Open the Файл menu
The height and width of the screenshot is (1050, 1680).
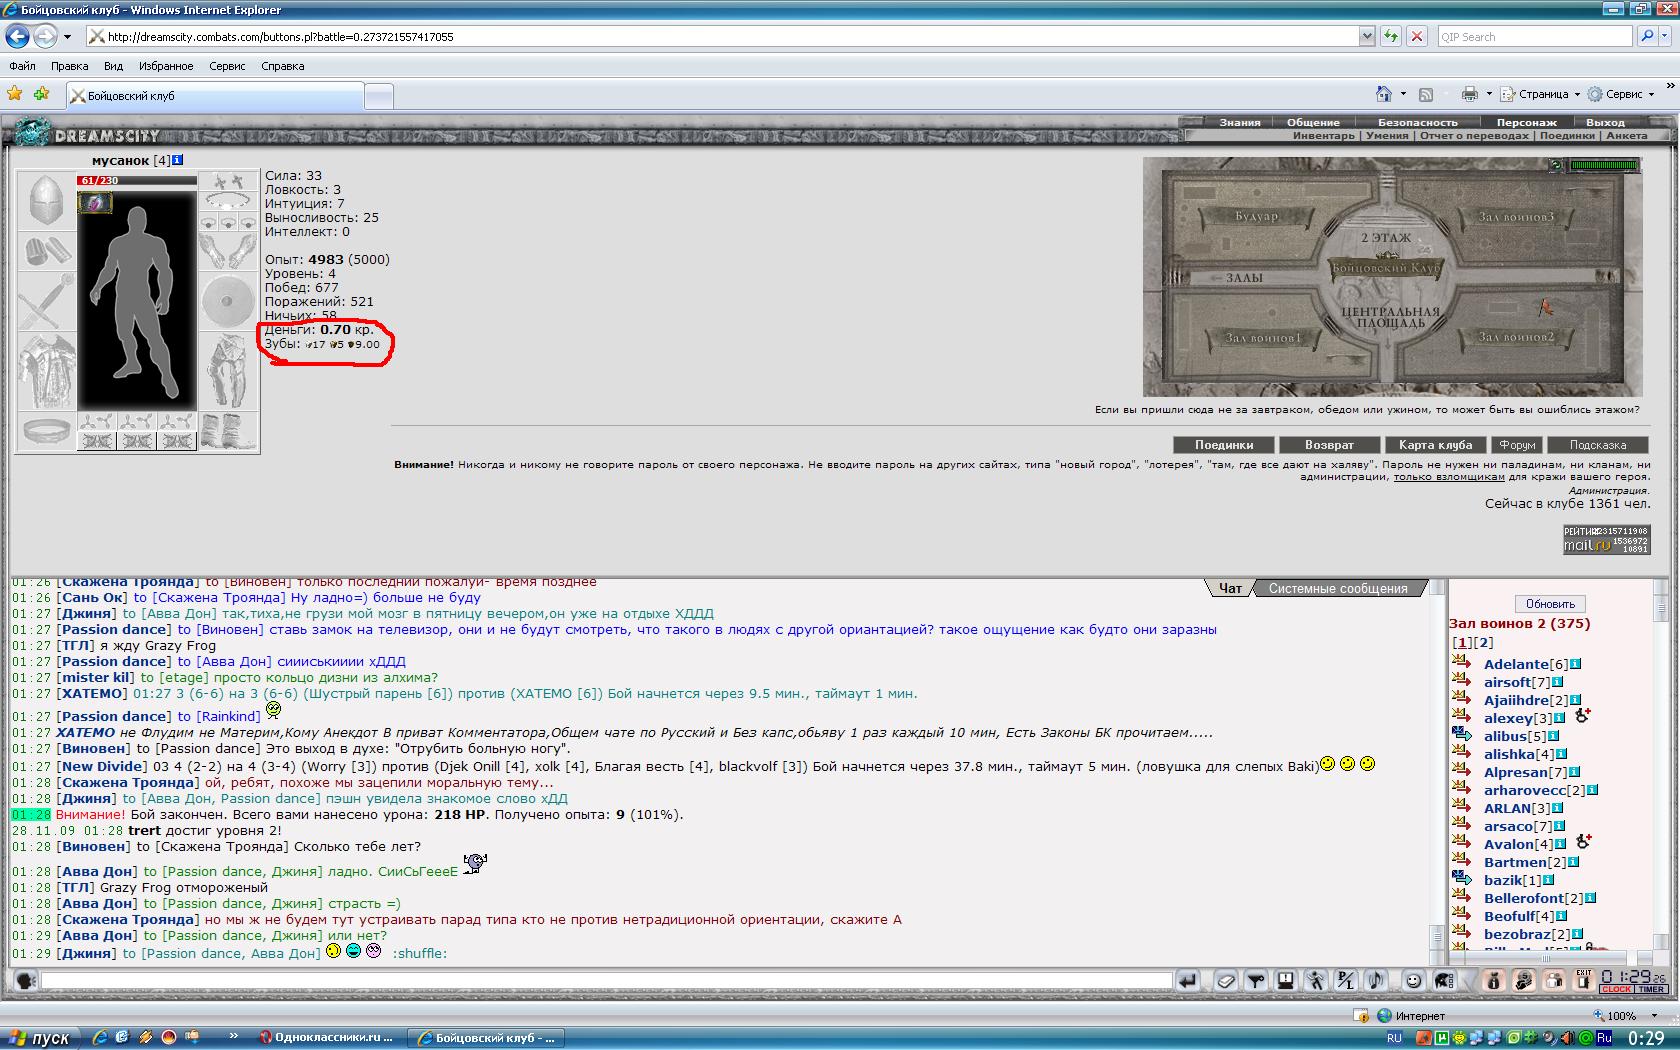tap(22, 66)
